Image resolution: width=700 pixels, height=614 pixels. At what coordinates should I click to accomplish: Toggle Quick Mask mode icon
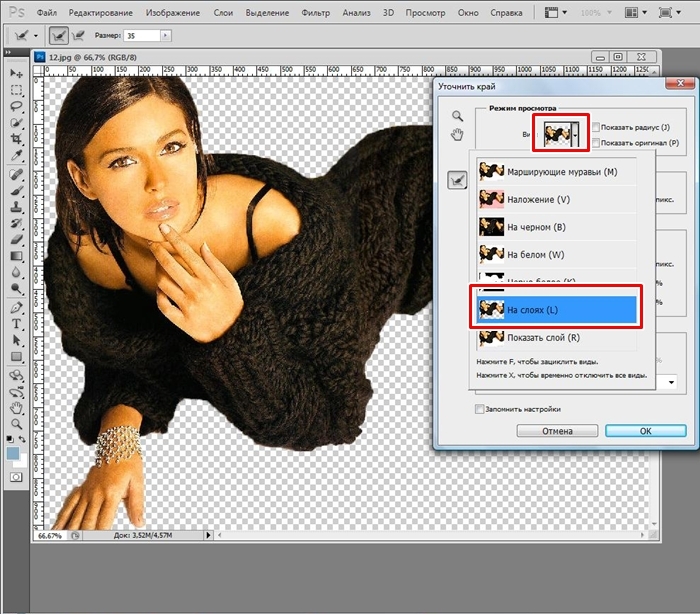[x=16, y=478]
